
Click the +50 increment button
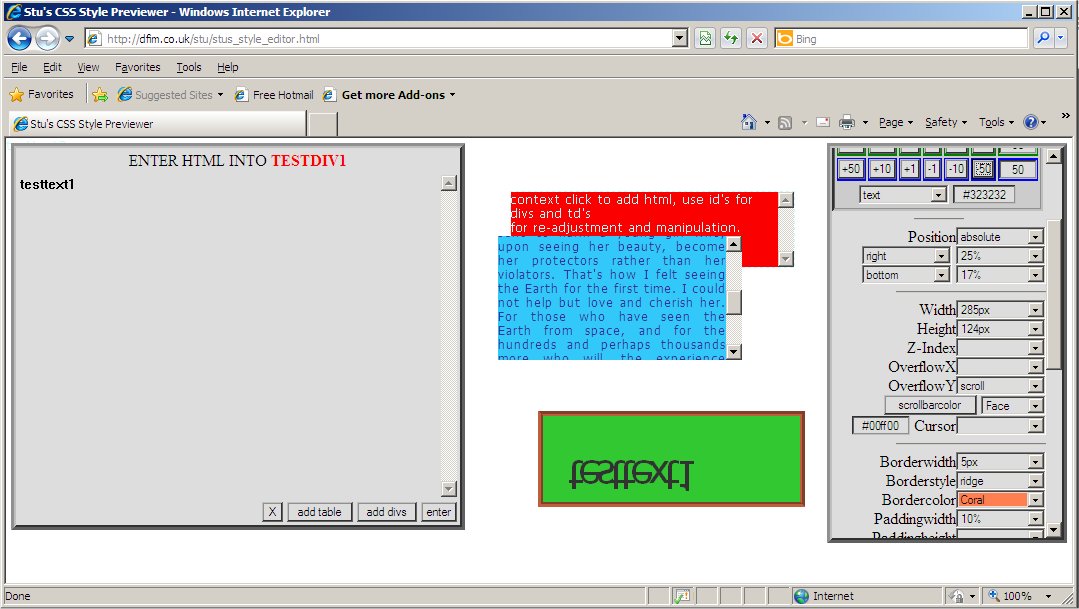[851, 169]
